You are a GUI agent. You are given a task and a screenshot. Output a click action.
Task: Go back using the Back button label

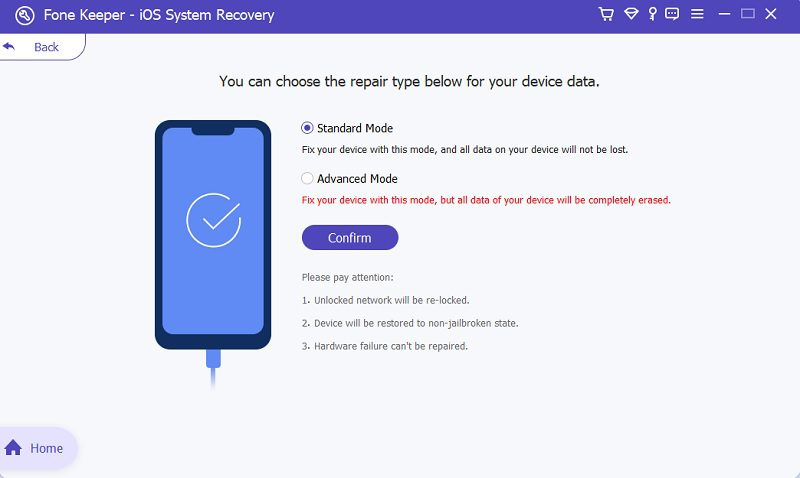click(x=47, y=47)
